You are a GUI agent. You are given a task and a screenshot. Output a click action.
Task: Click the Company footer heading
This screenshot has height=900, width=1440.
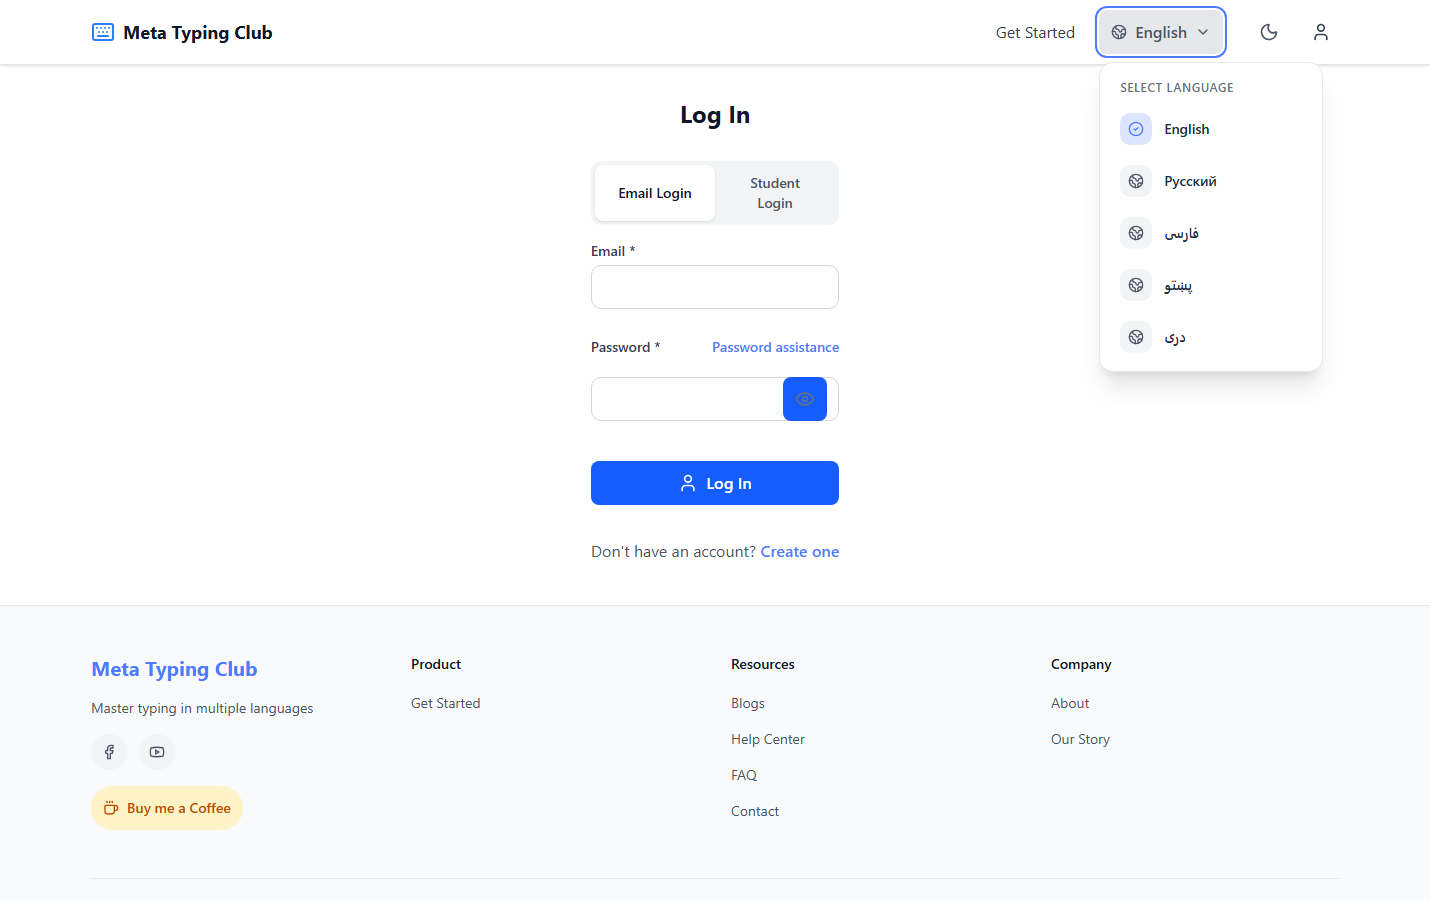click(1081, 664)
